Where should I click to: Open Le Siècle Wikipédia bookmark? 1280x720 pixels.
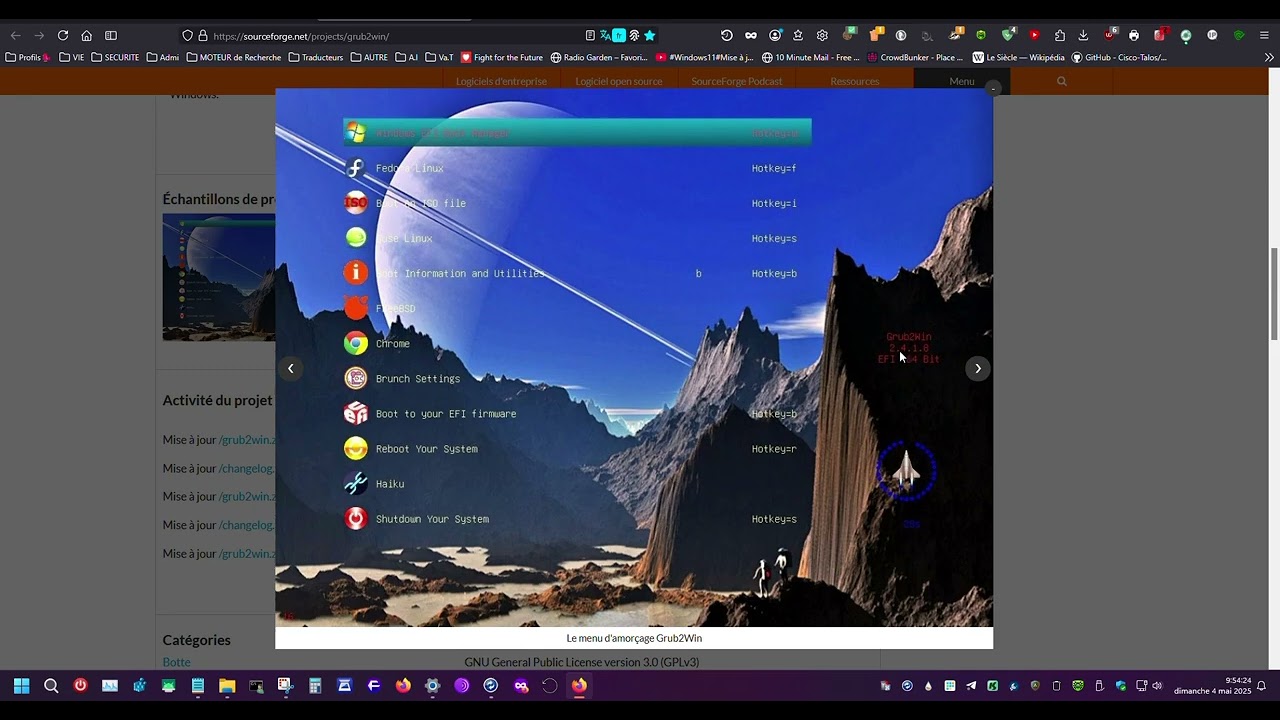click(1019, 57)
